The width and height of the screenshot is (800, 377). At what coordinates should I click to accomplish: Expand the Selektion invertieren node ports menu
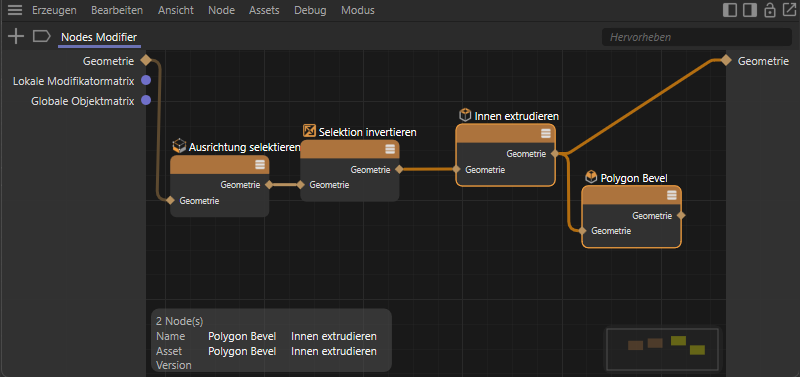pyautogui.click(x=390, y=149)
